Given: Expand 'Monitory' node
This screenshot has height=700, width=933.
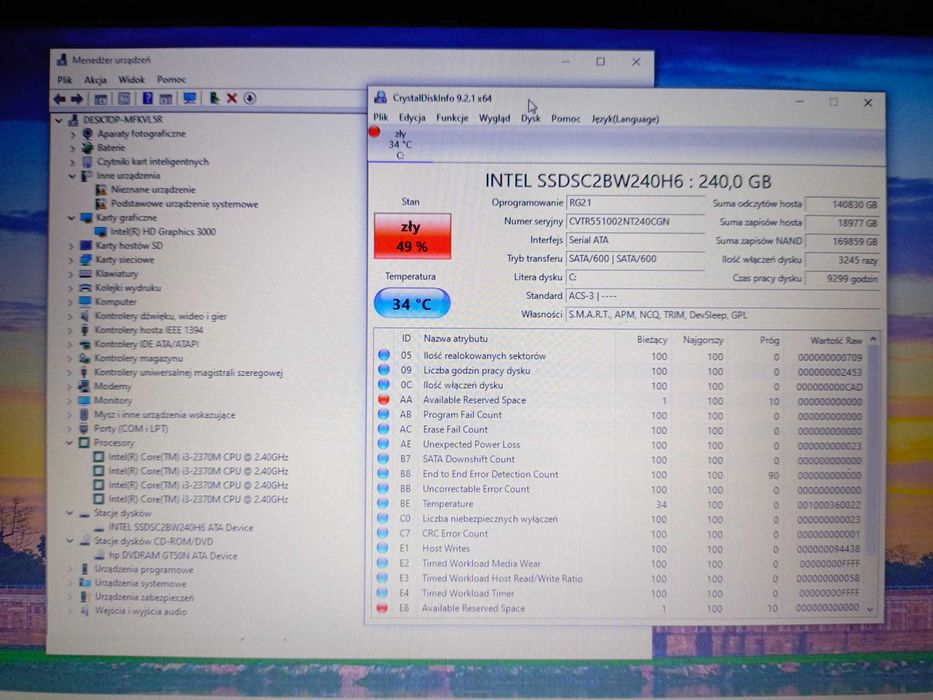Looking at the screenshot, I should pos(70,401).
